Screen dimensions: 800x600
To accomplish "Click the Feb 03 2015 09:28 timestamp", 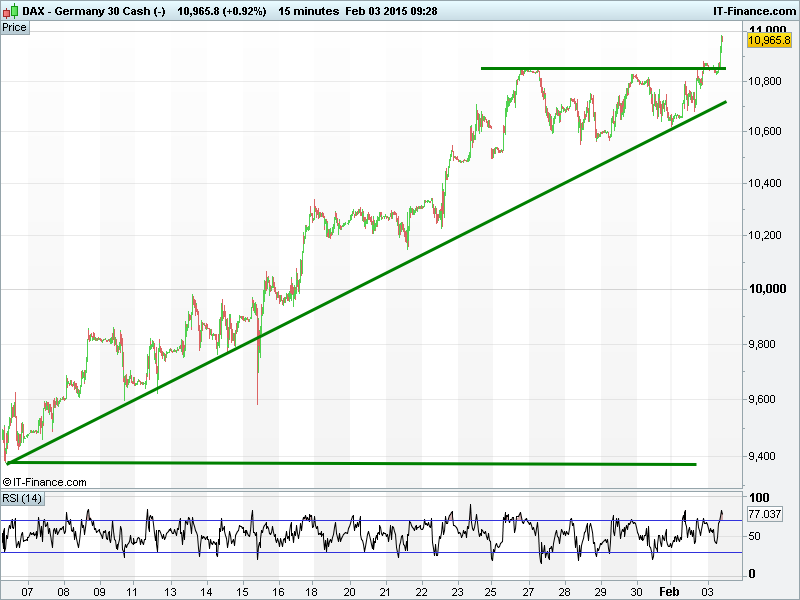I will coord(397,11).
